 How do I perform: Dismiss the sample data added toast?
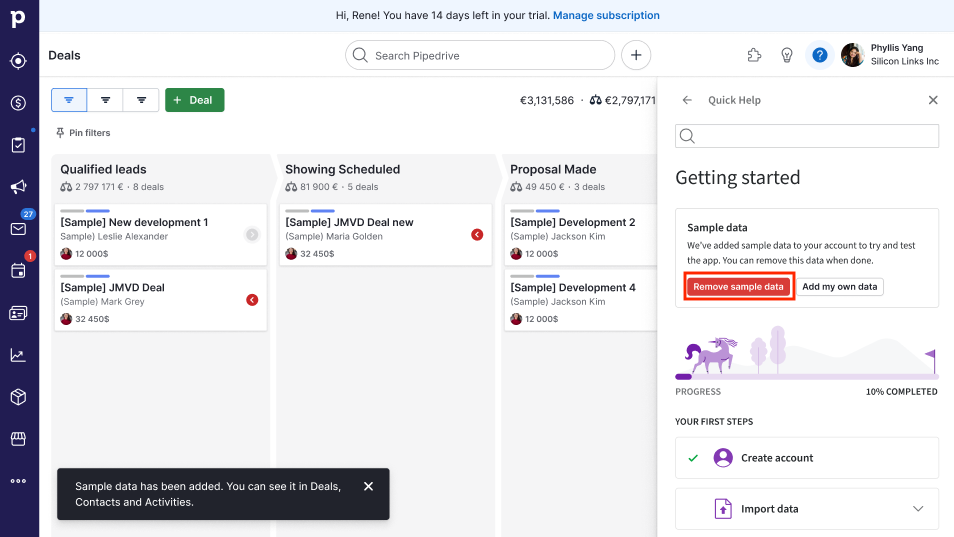(x=368, y=486)
